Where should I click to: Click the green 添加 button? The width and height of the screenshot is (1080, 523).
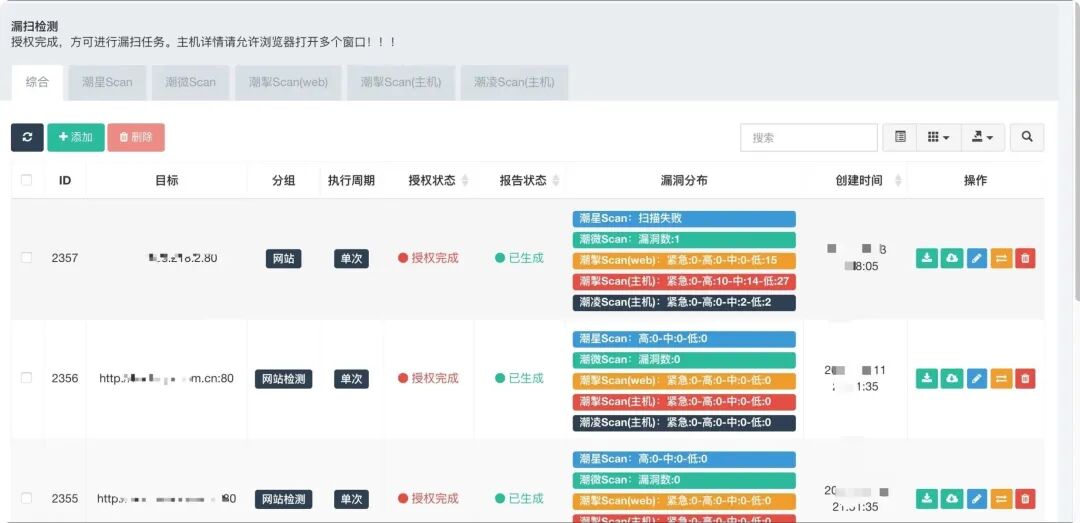pos(76,137)
